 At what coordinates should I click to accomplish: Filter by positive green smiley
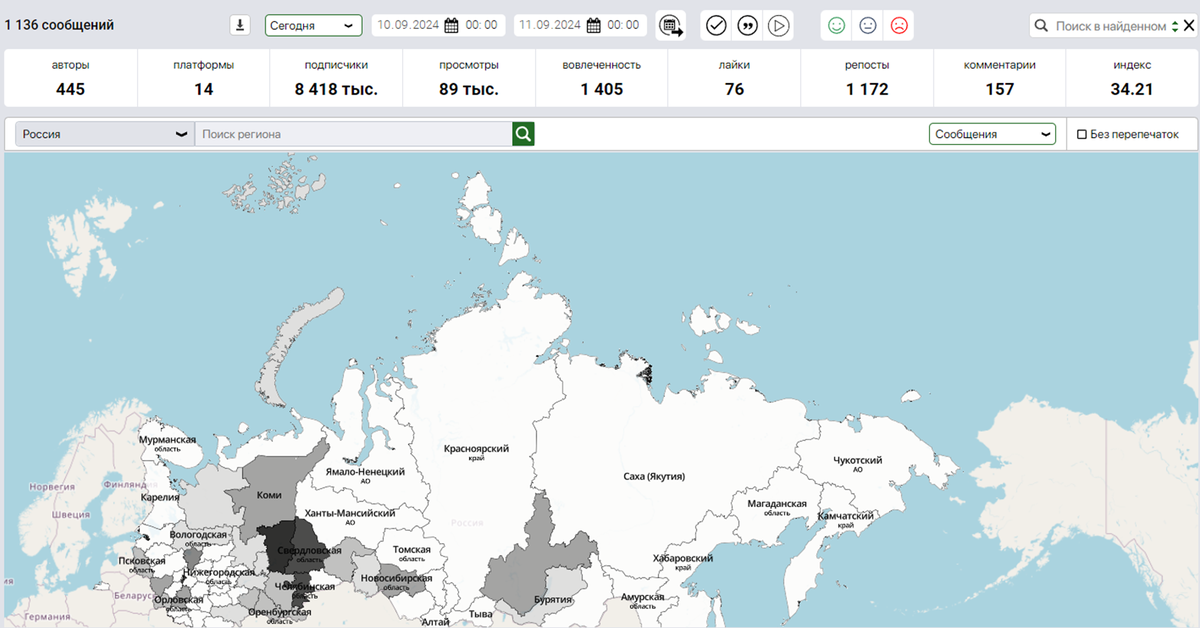(836, 26)
